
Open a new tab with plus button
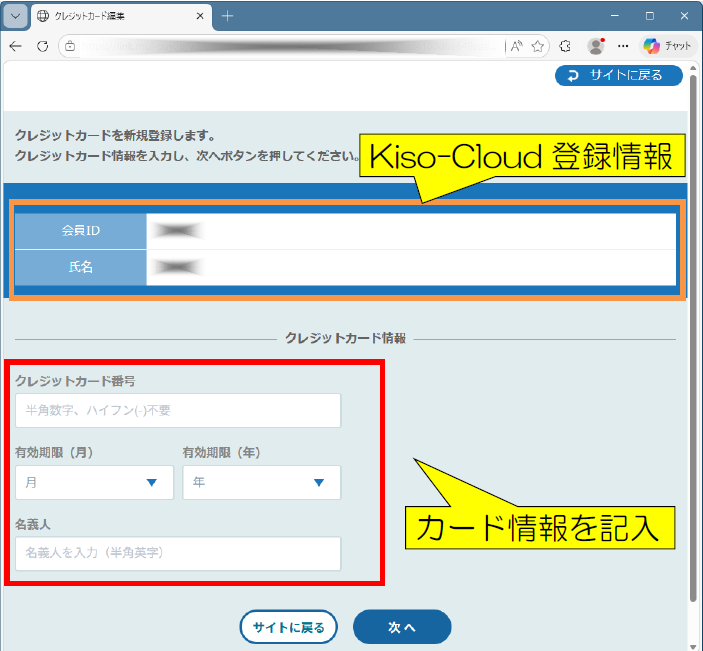[227, 16]
